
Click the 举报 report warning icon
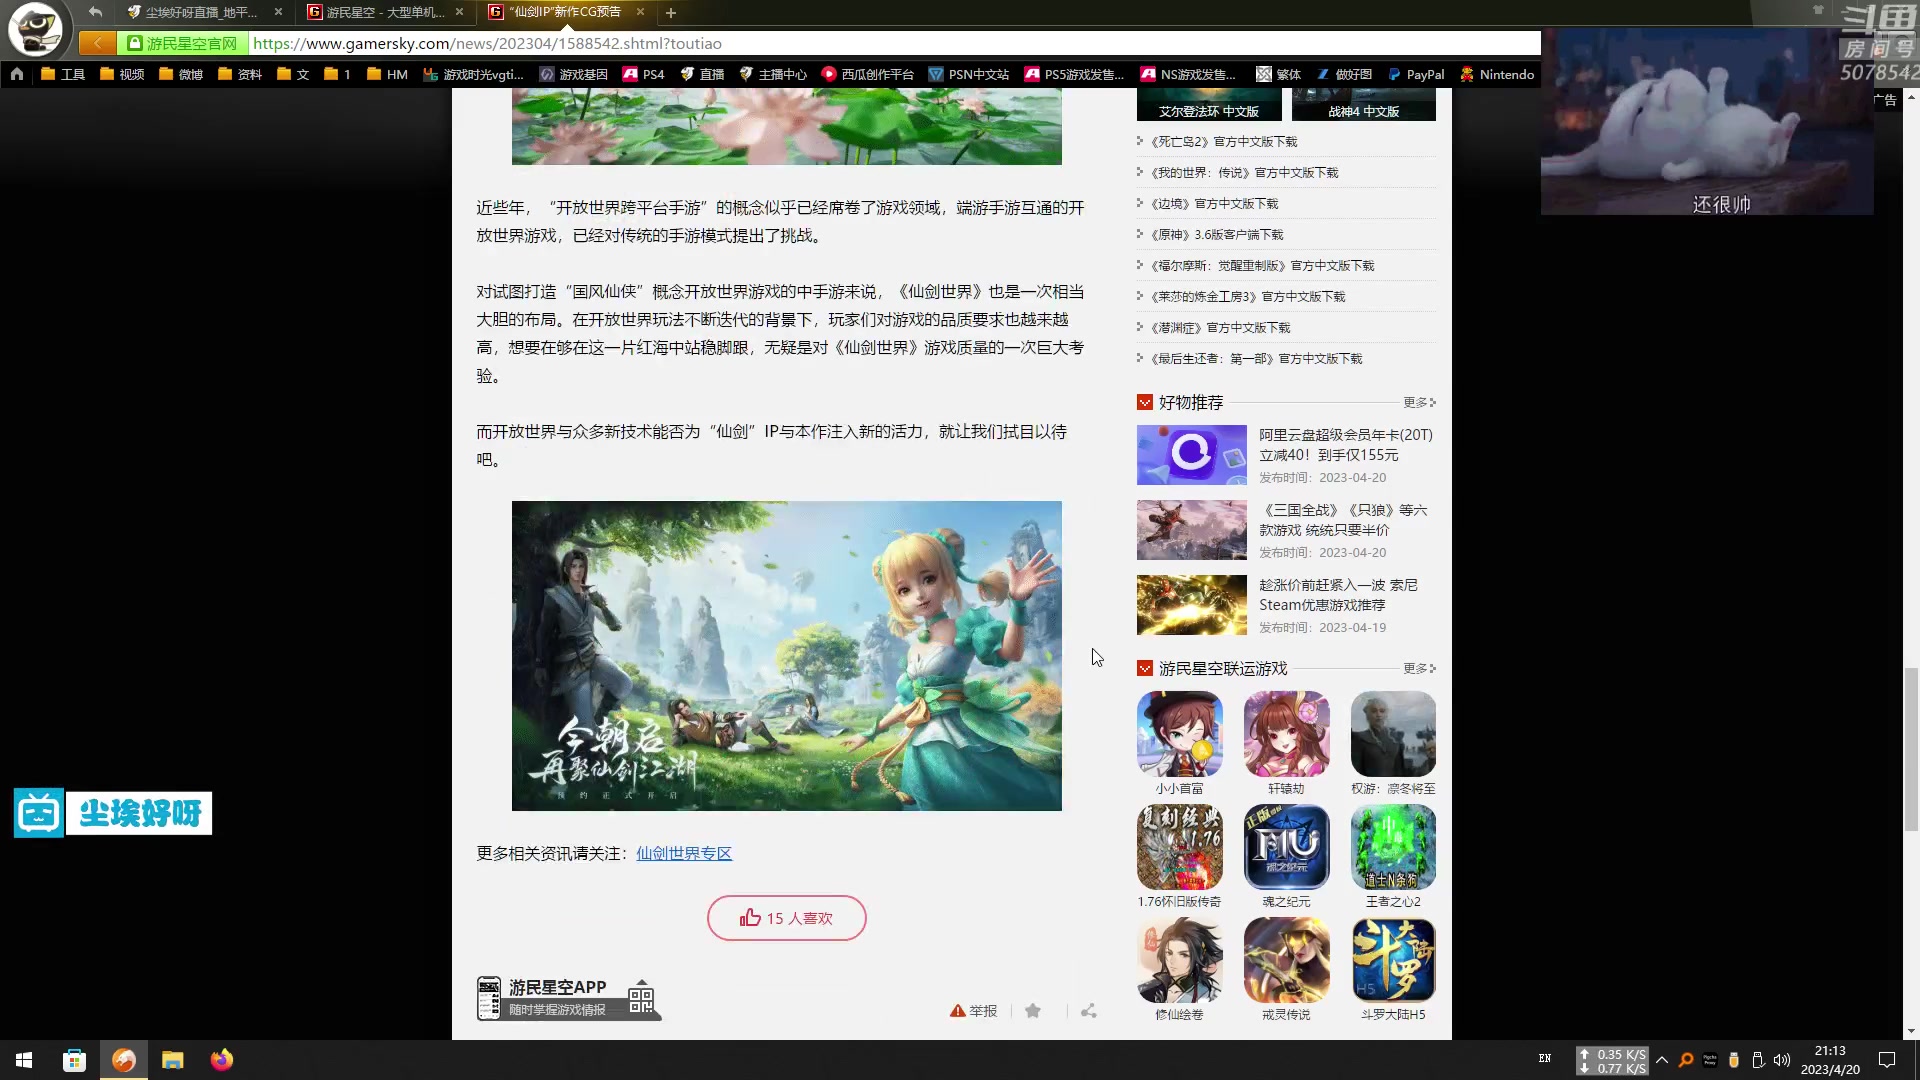click(x=957, y=1011)
